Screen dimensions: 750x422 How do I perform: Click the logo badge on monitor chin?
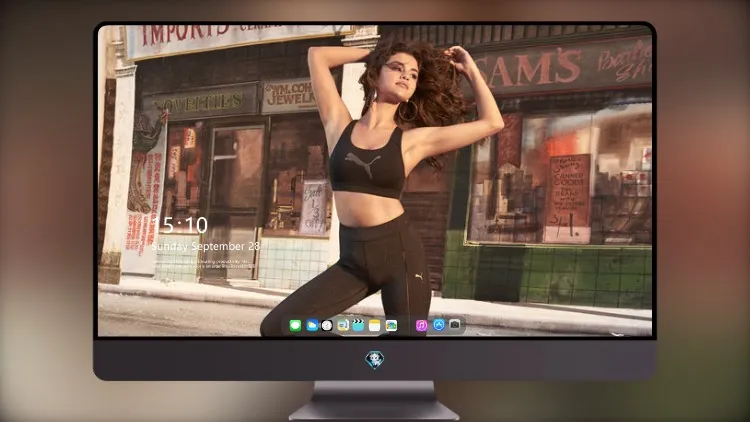tap(375, 360)
